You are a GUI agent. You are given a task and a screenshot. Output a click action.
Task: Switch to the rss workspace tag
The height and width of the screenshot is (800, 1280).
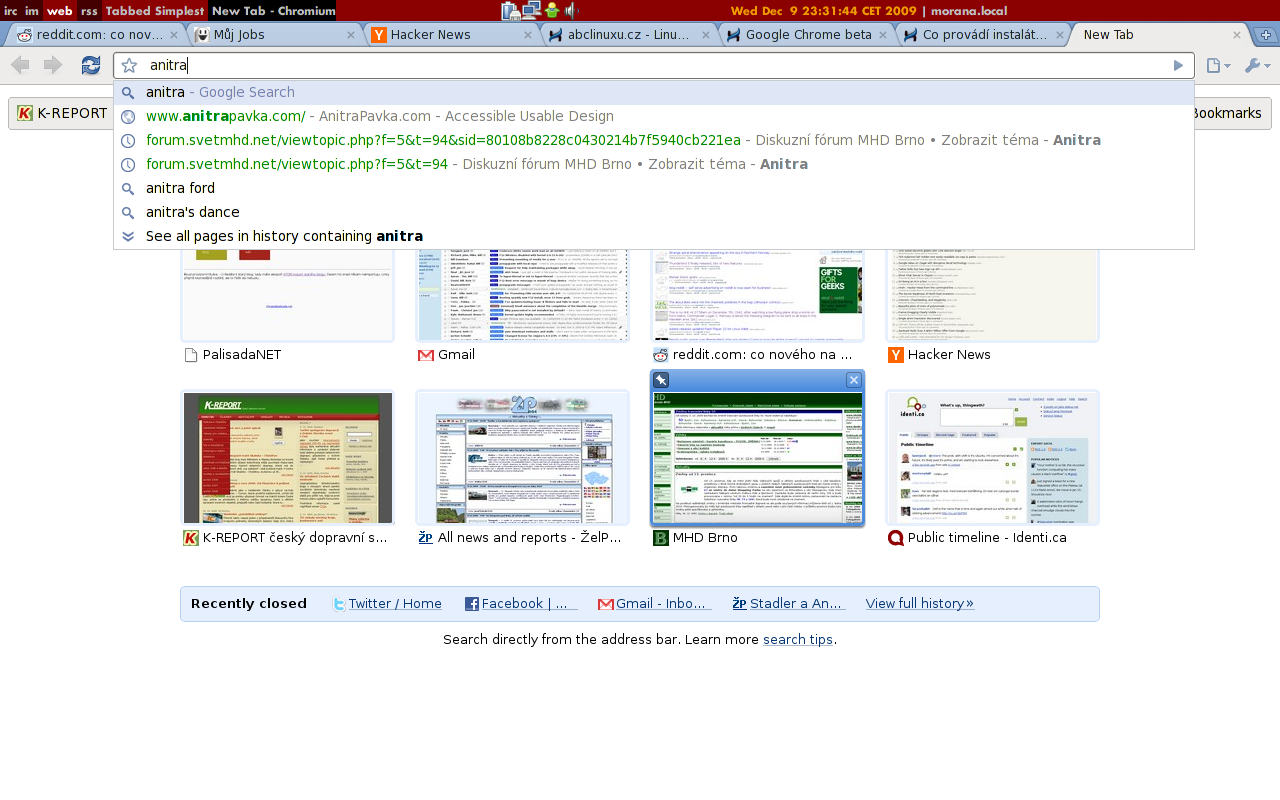89,11
